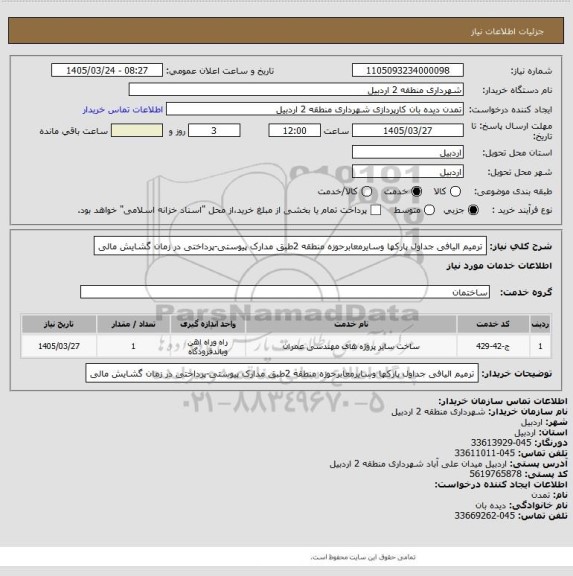Select the کالا/خدمت radio button
573x576 pixels.
click(x=367, y=191)
